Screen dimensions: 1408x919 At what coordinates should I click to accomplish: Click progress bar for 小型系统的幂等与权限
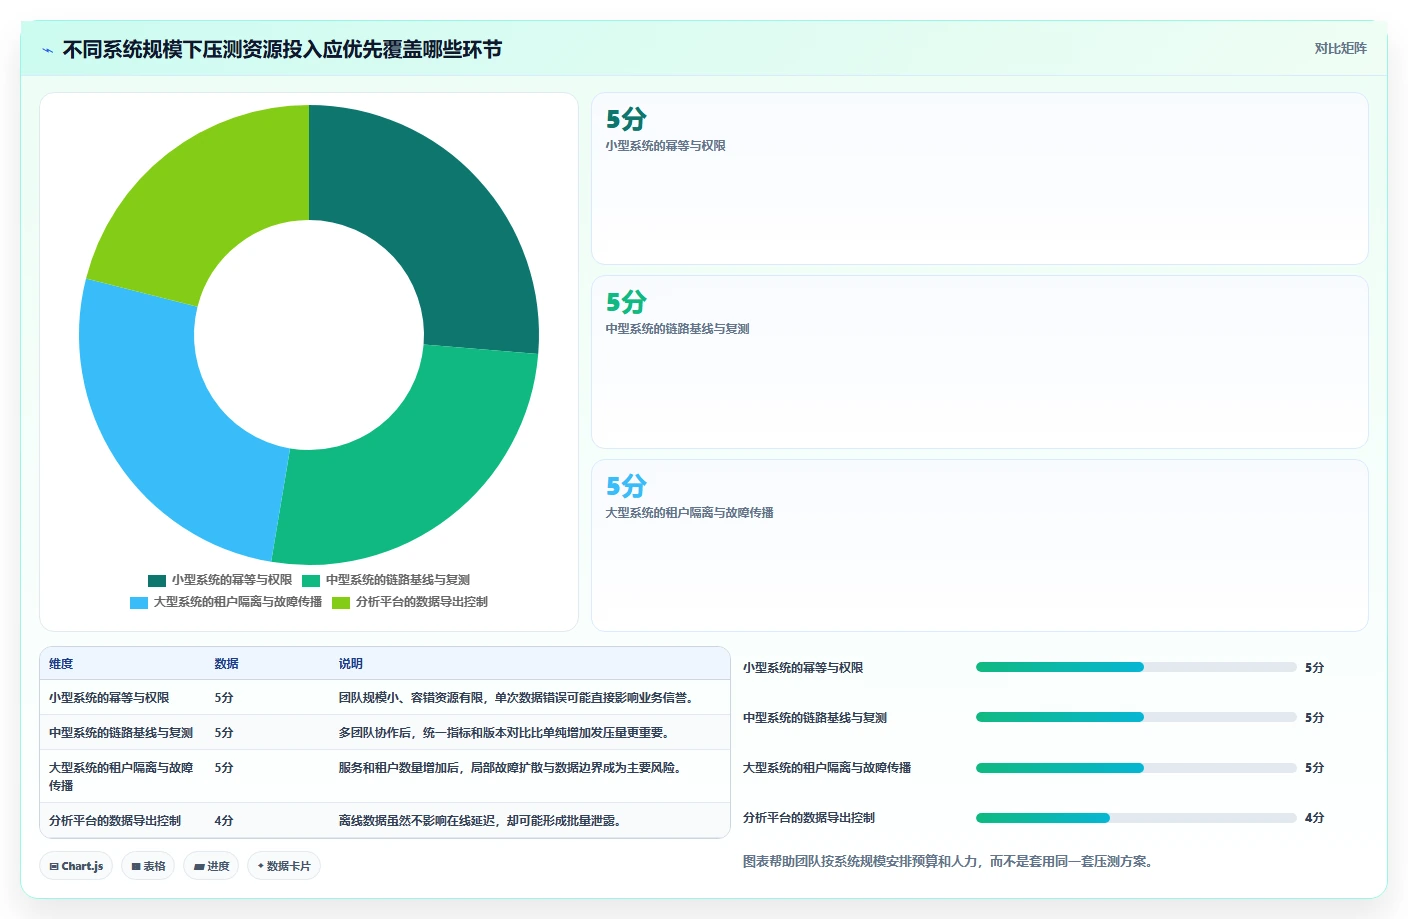tap(1136, 667)
